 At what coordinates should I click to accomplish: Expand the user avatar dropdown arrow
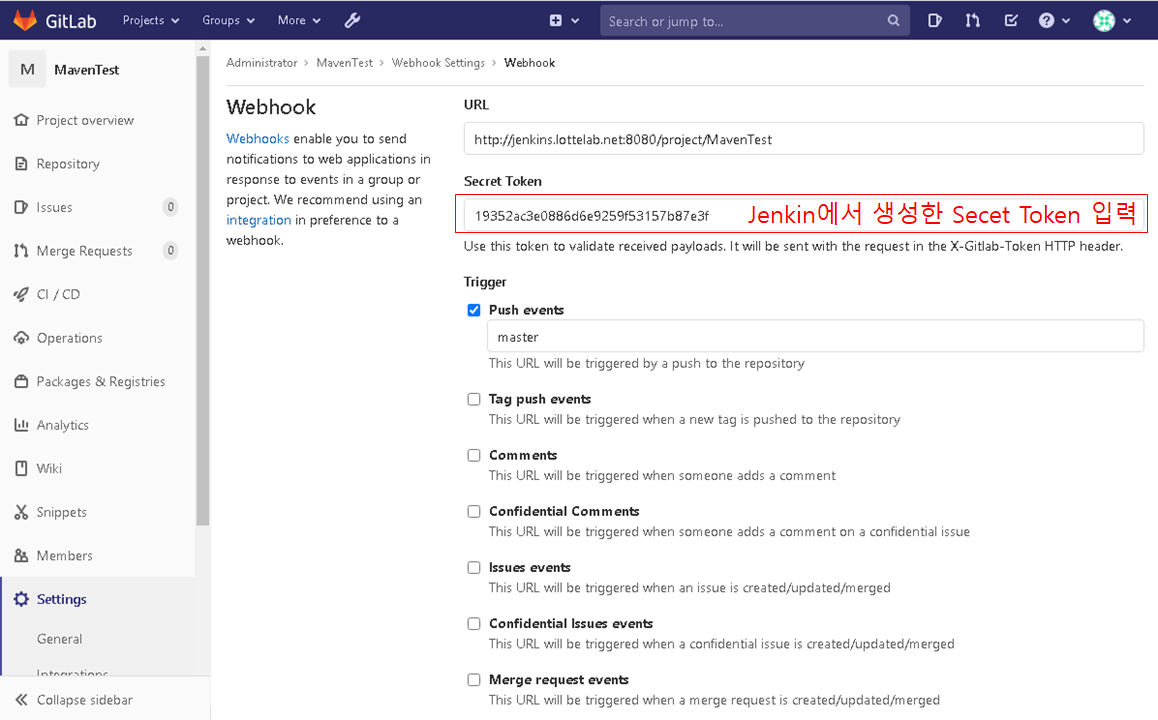(x=1127, y=21)
